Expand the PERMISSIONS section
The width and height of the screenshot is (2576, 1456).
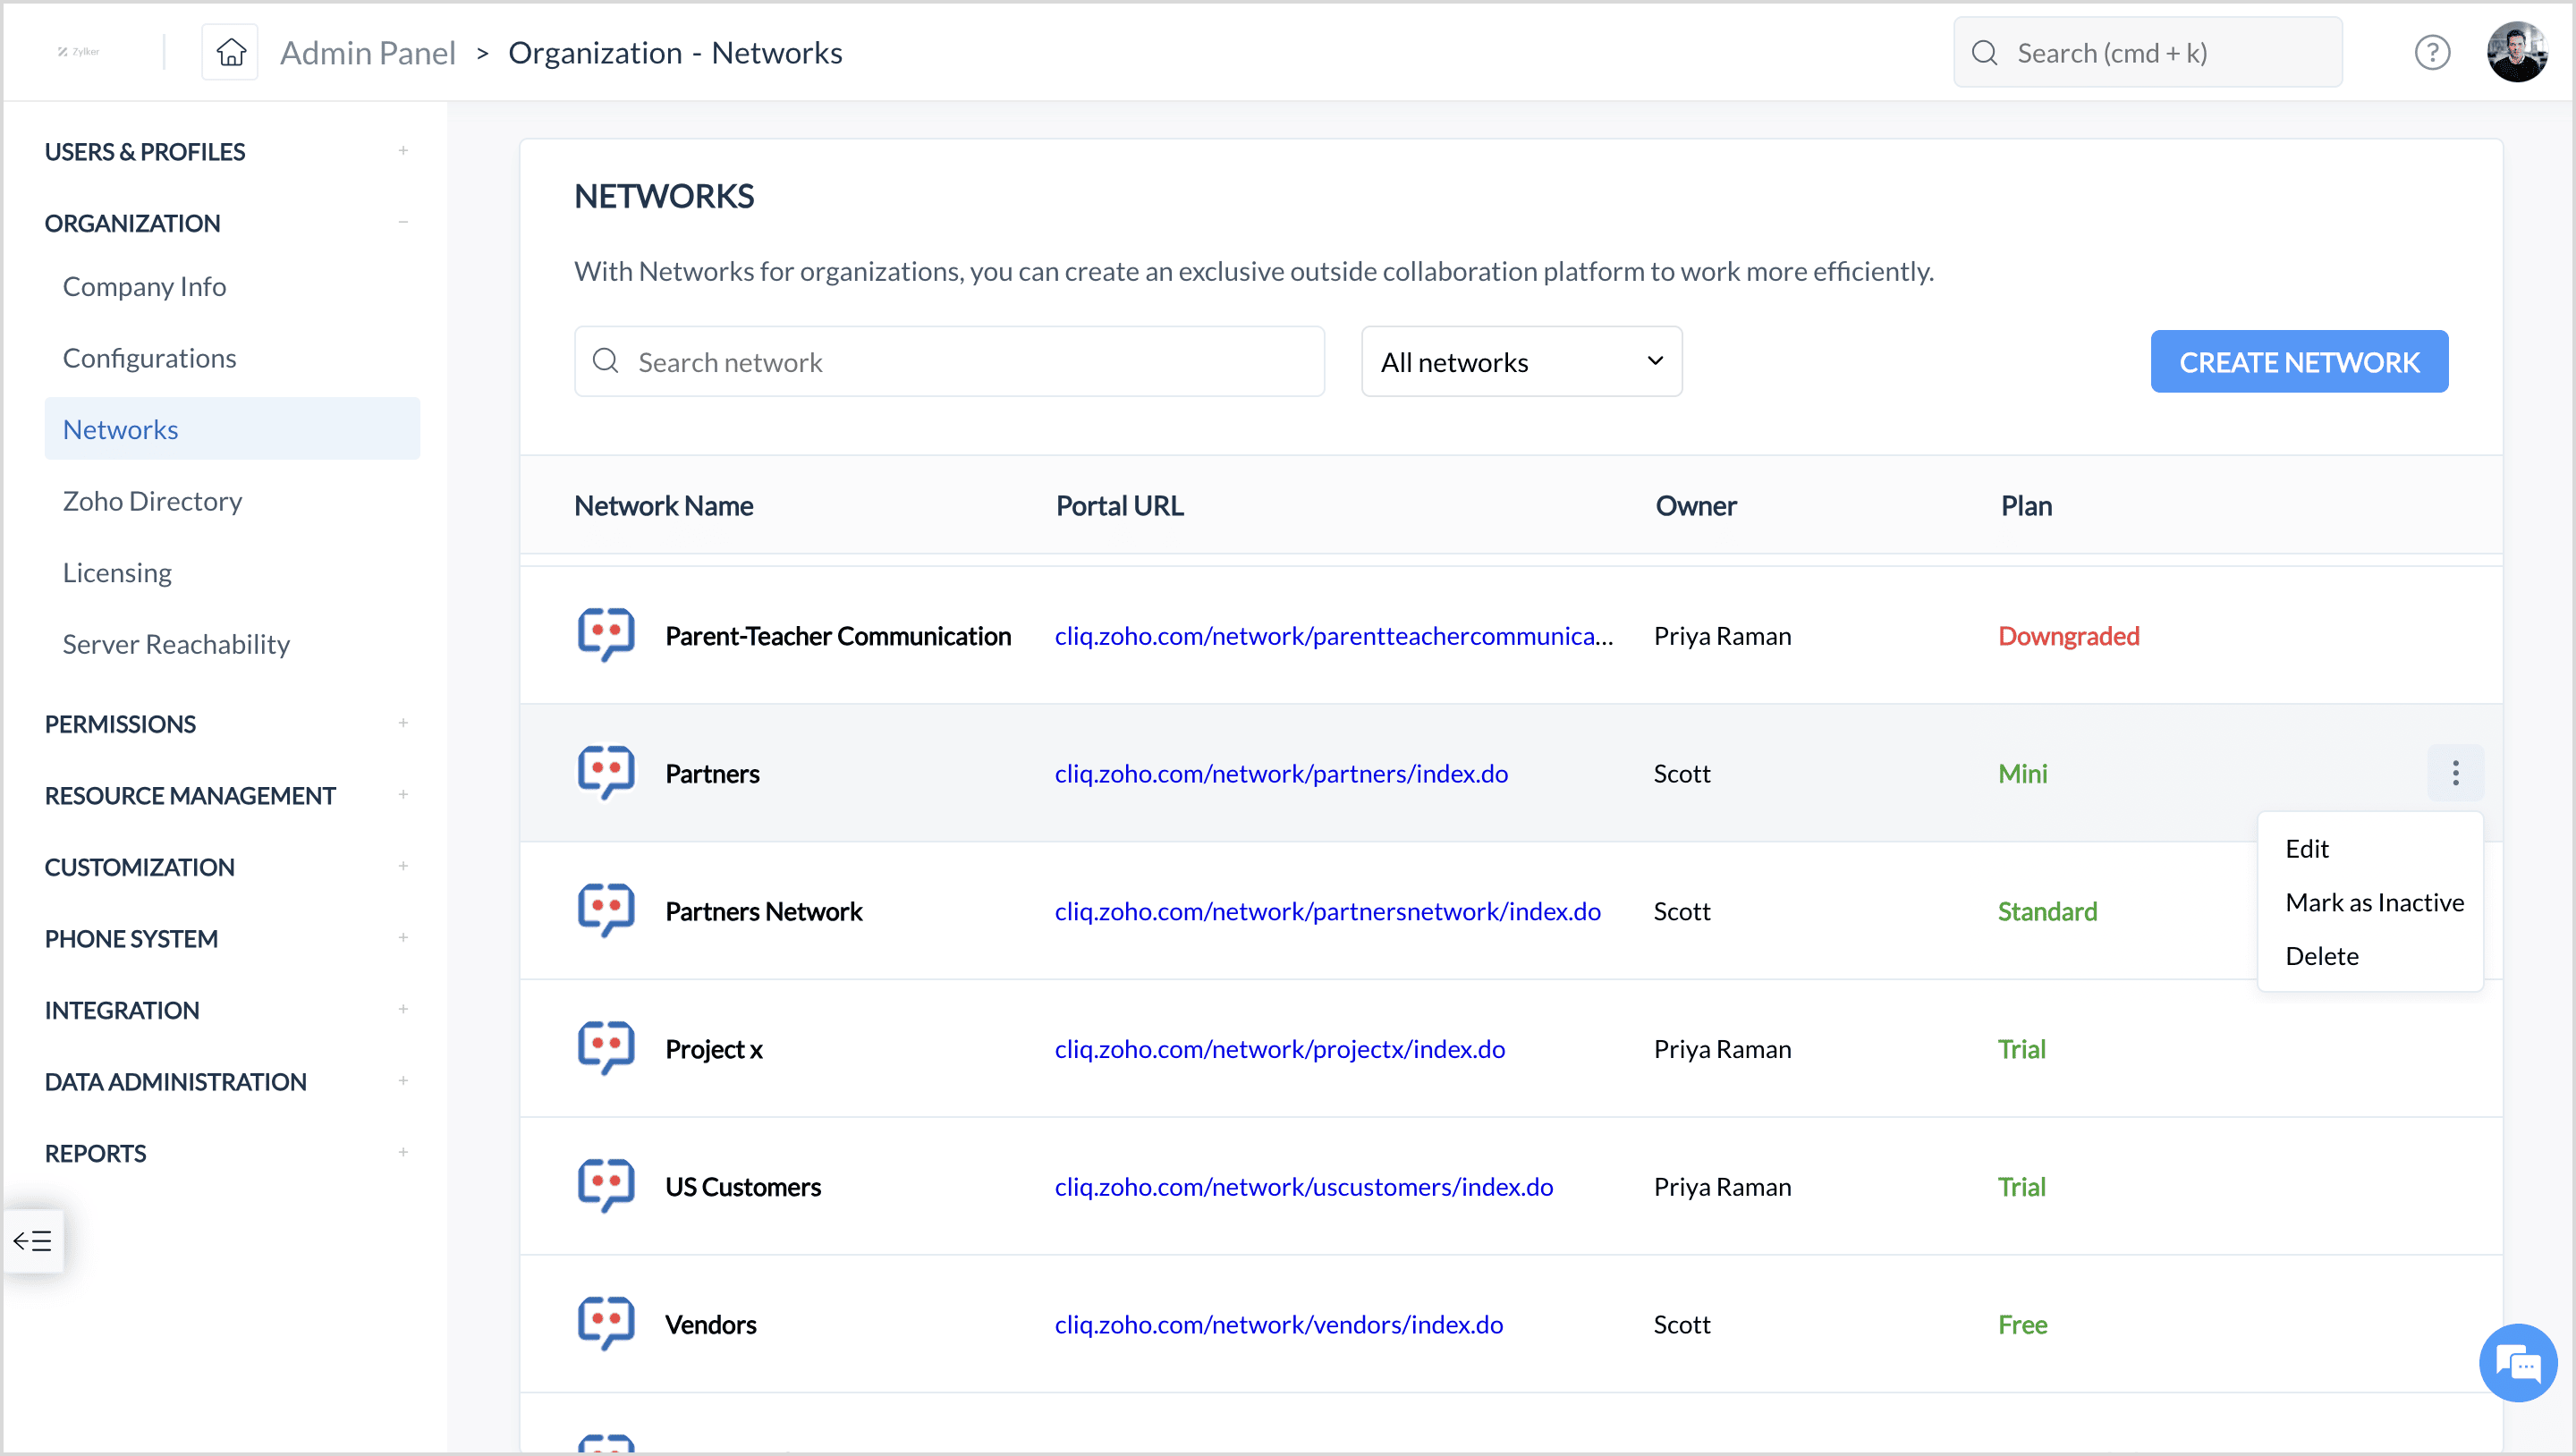tap(403, 723)
